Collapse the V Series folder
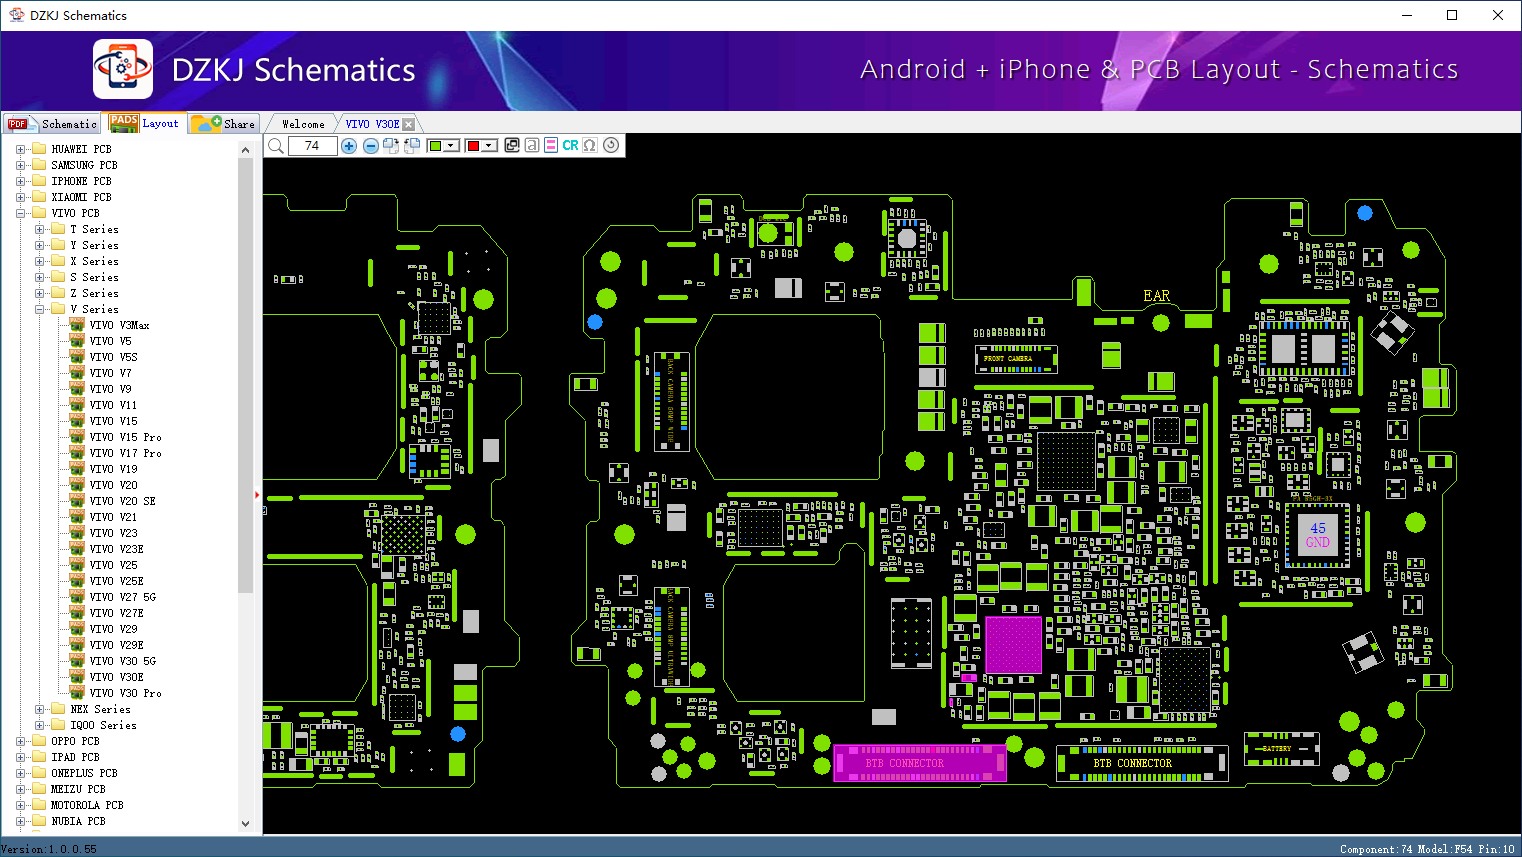 [39, 309]
